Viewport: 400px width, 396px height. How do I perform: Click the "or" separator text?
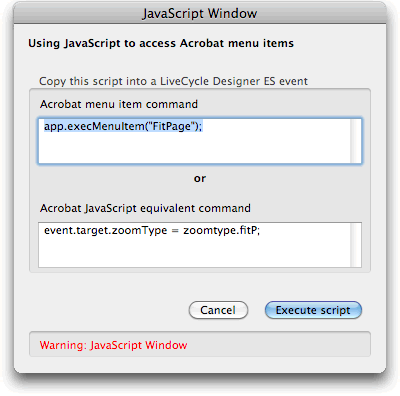click(200, 179)
